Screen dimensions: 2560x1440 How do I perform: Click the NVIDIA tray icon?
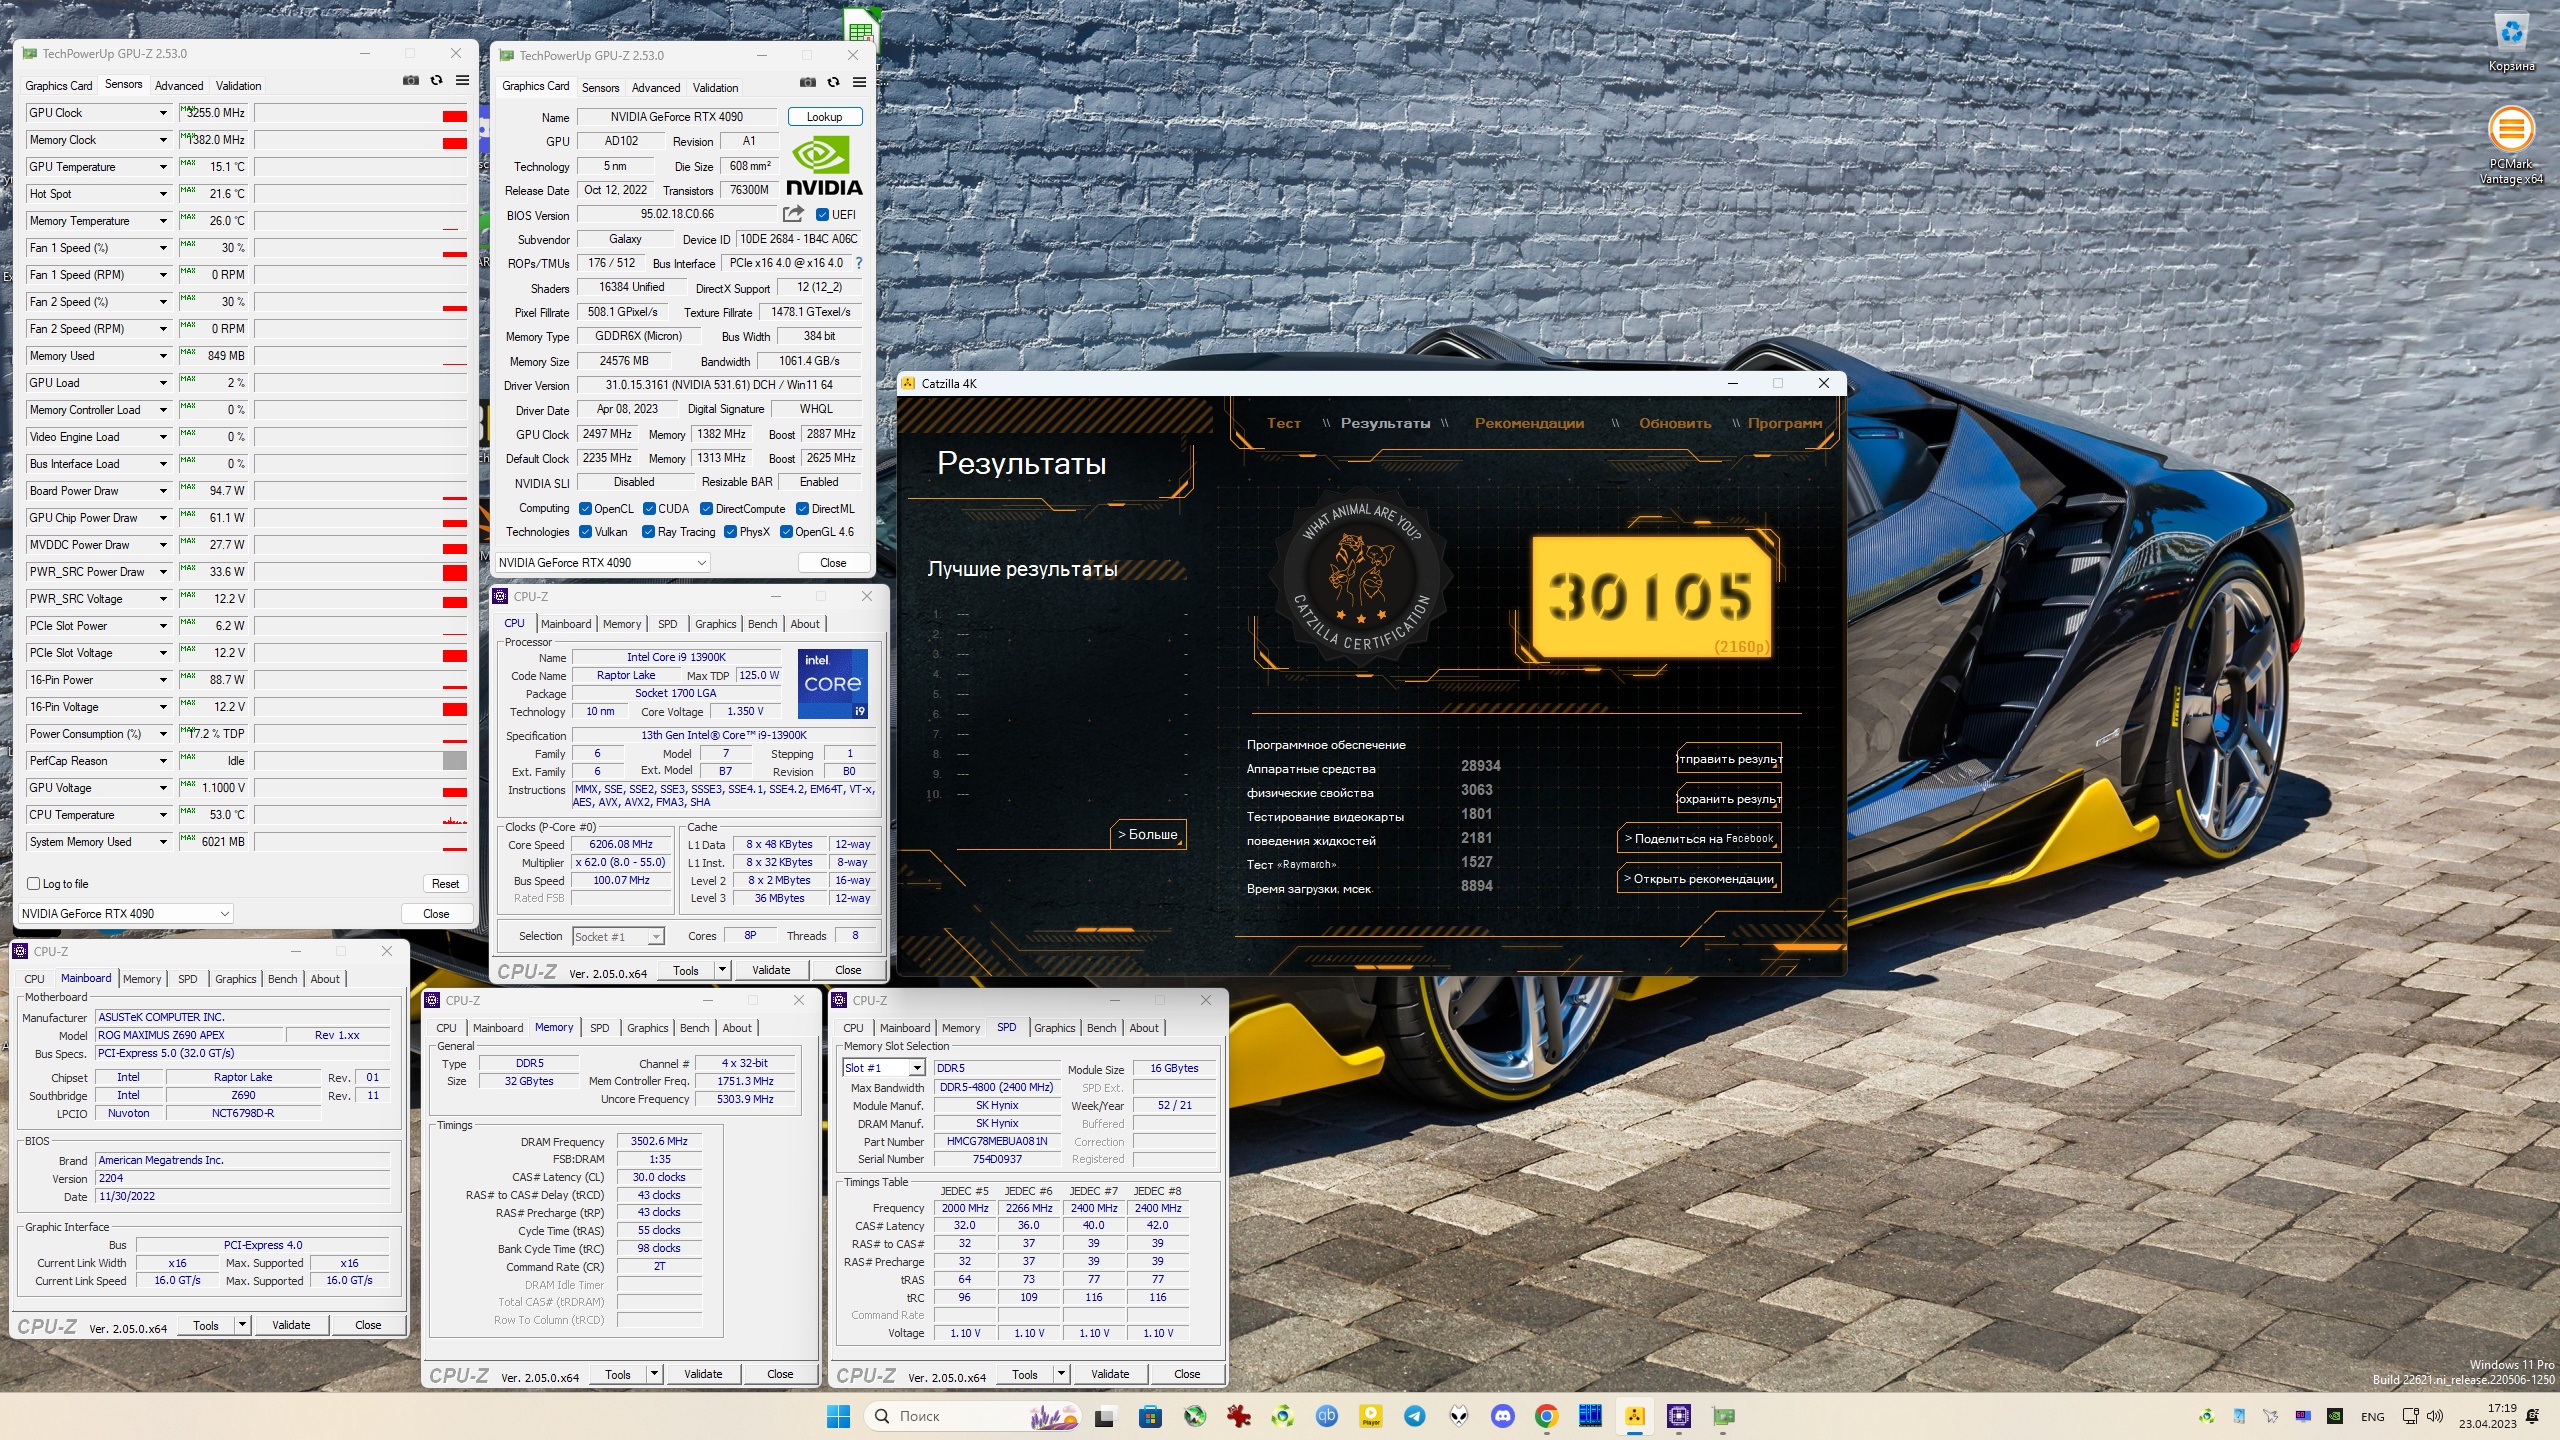2334,1416
